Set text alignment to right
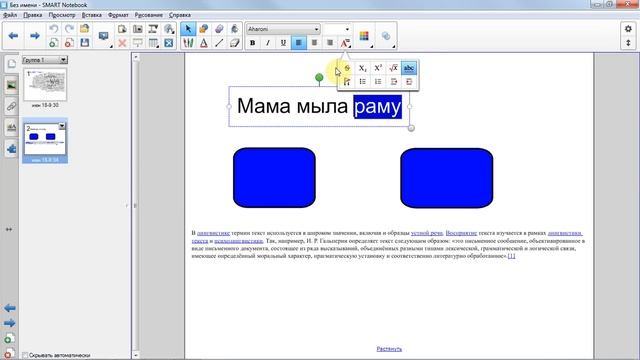The width and height of the screenshot is (640, 360). pyautogui.click(x=330, y=43)
